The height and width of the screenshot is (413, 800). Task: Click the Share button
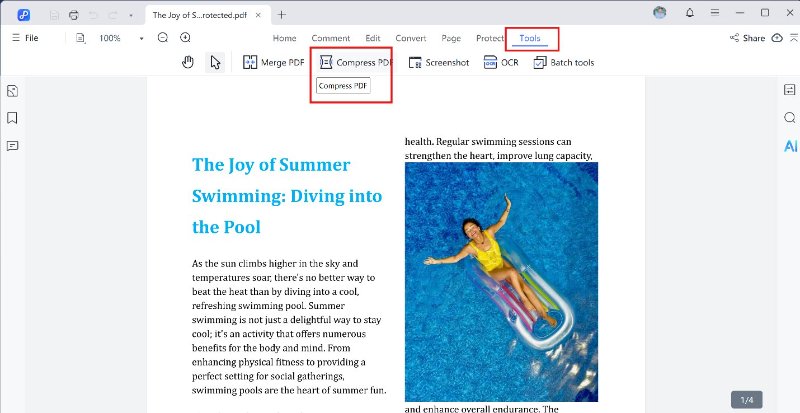point(747,38)
